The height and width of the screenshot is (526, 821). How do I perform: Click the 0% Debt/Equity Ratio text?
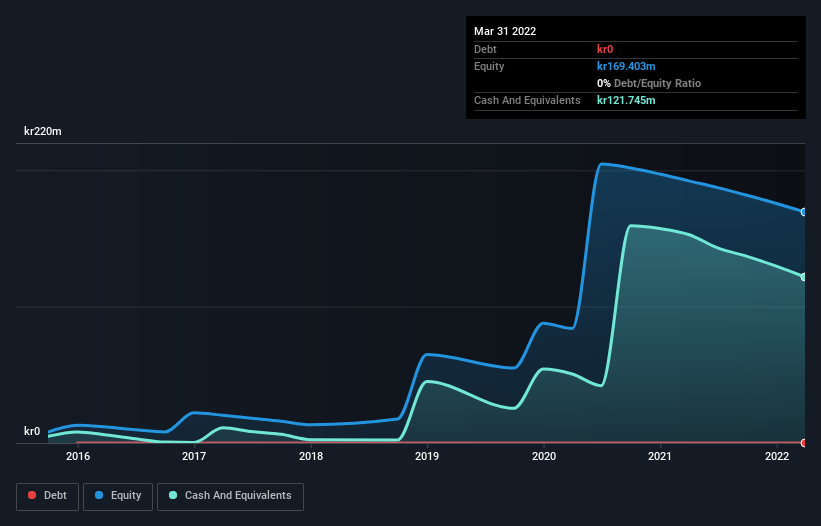pyautogui.click(x=649, y=83)
